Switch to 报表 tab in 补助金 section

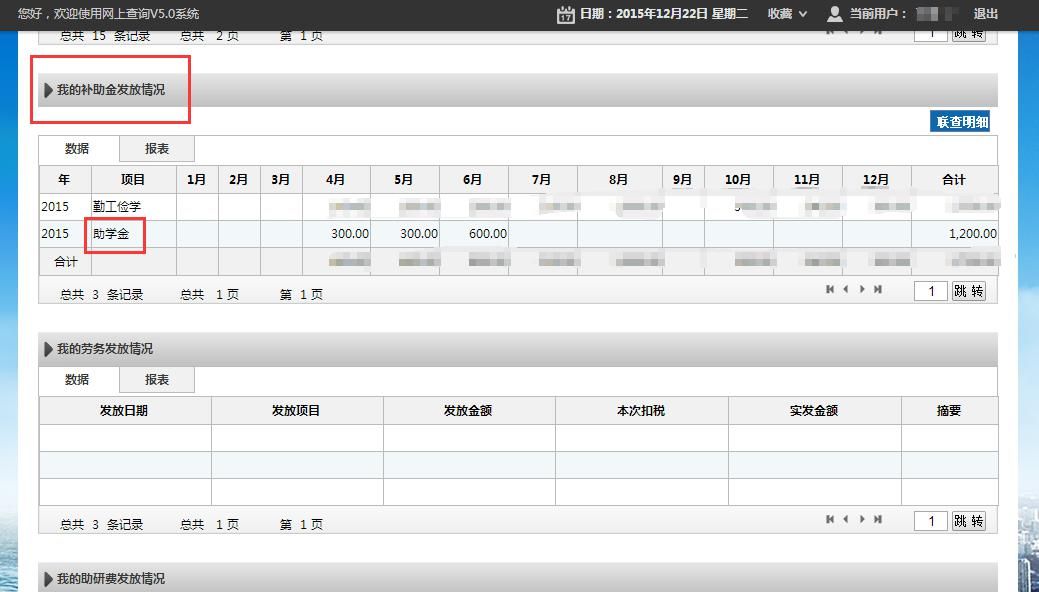[x=157, y=149]
